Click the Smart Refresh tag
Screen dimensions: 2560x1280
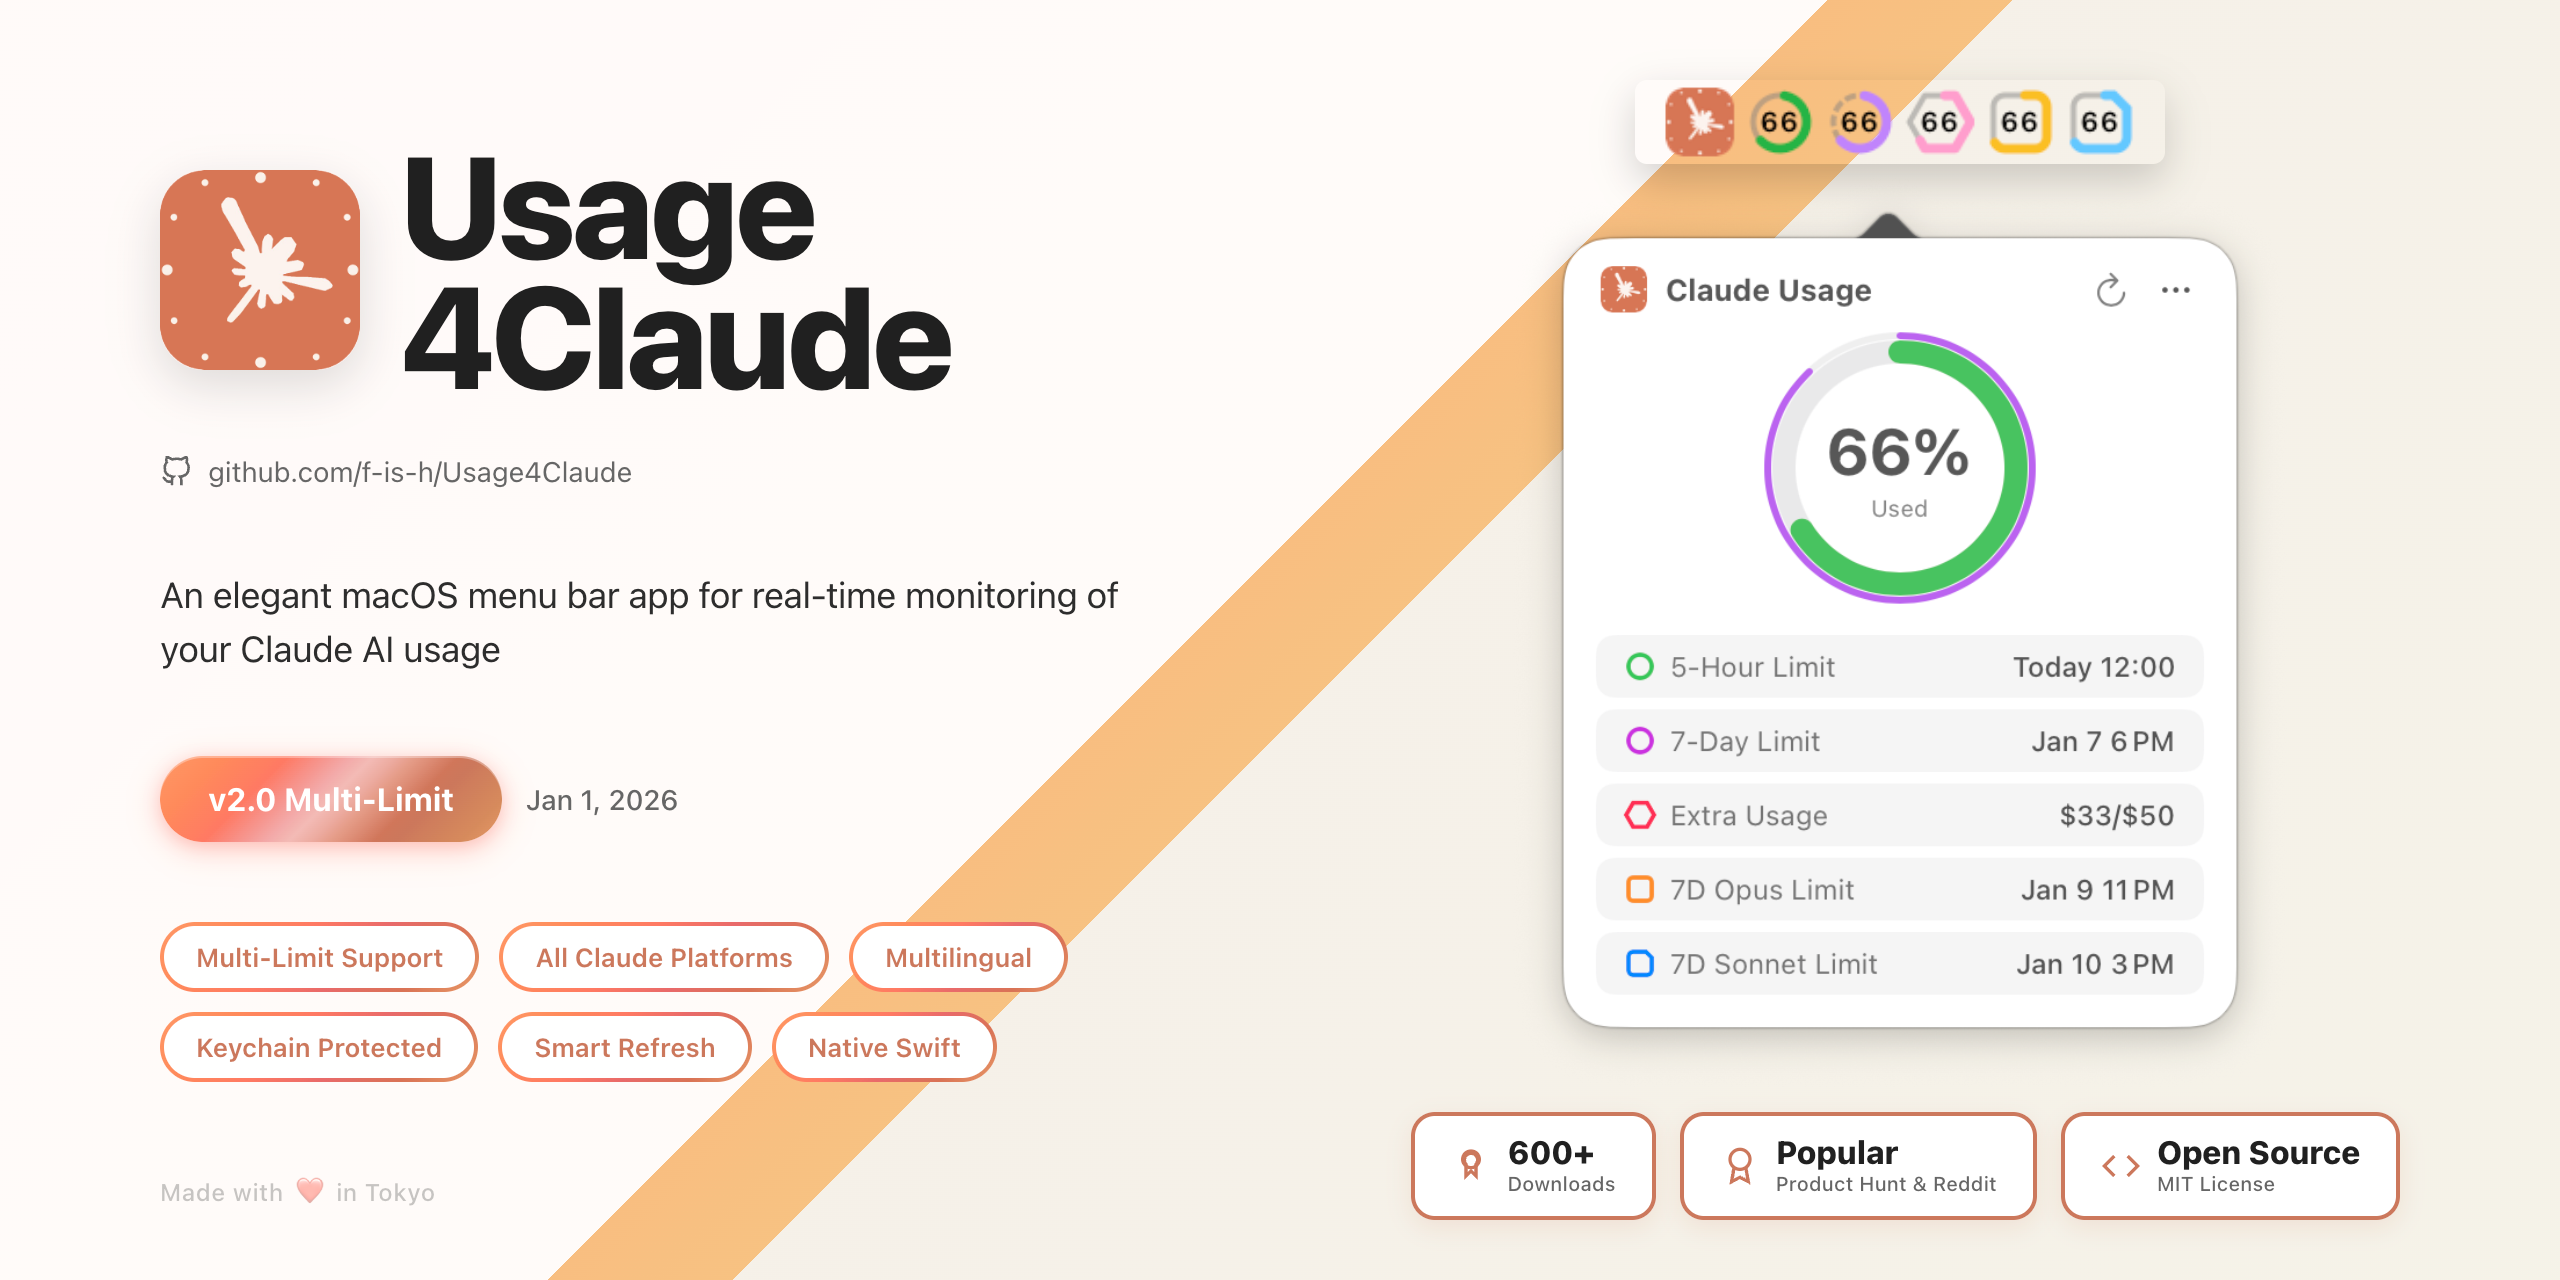tap(624, 1048)
